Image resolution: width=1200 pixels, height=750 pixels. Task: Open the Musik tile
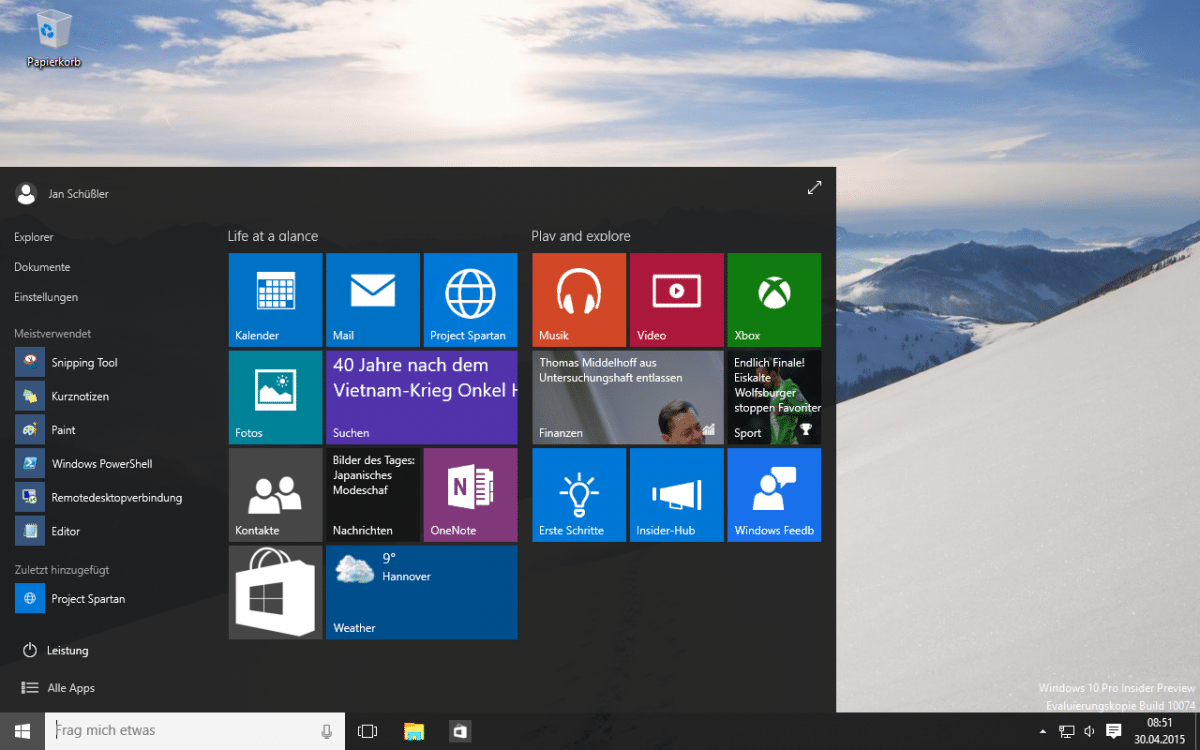point(579,300)
